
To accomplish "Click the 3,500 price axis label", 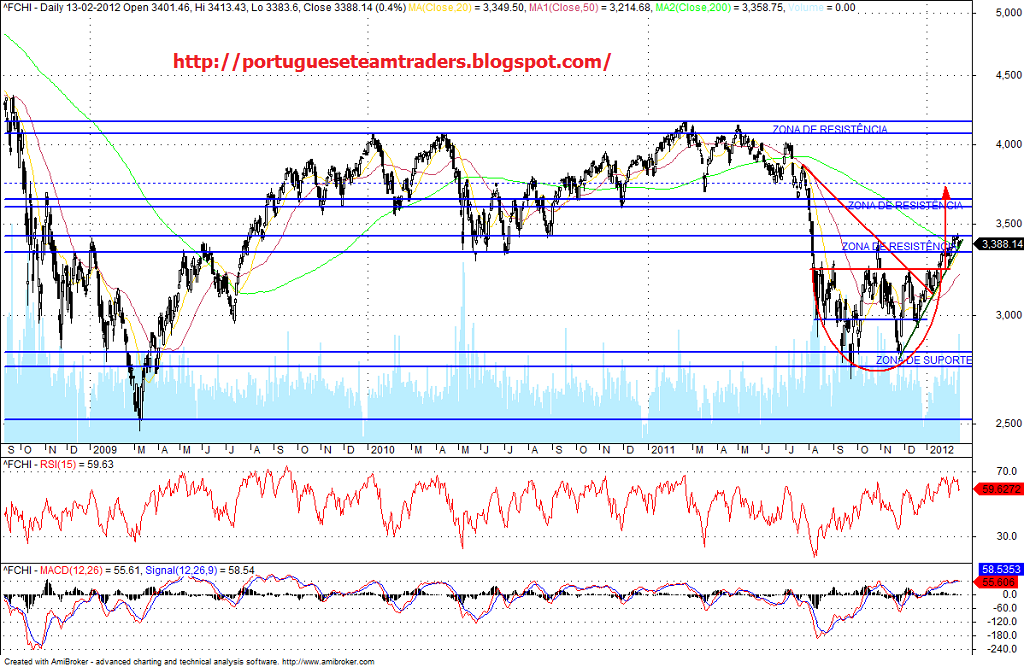I will coord(1008,223).
